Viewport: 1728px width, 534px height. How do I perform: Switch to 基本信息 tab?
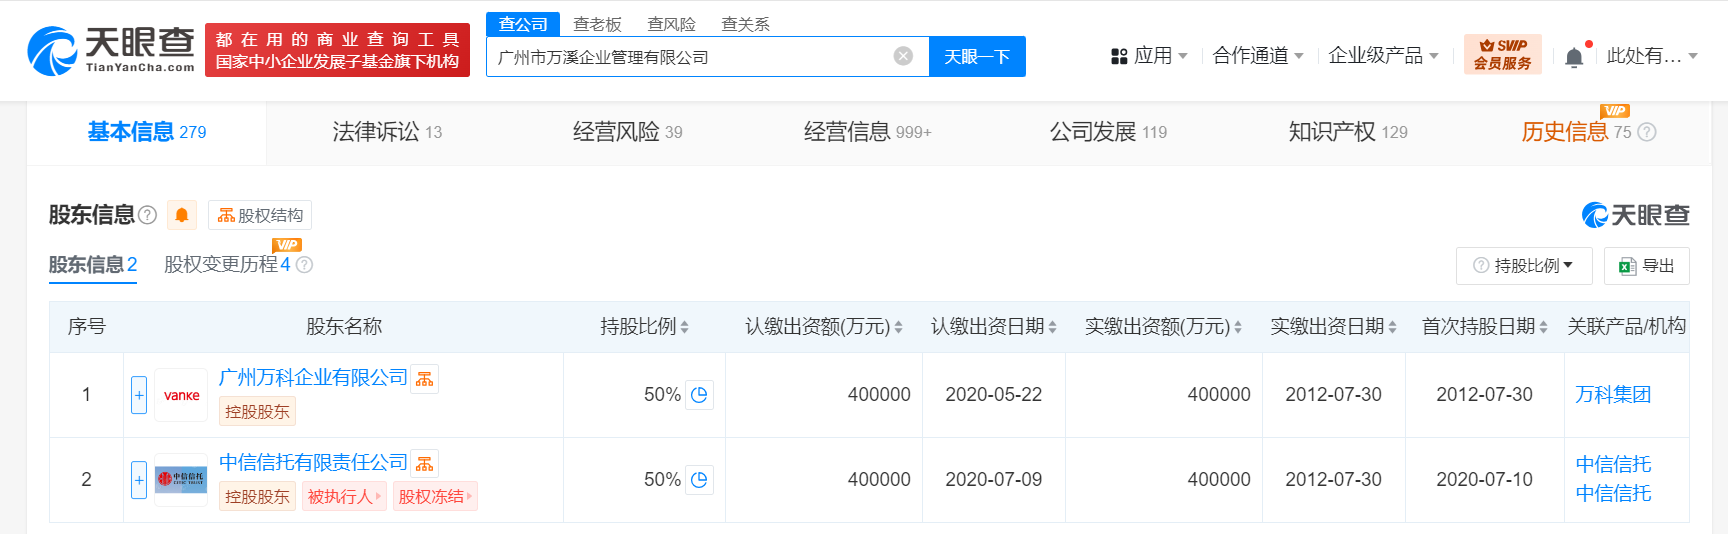click(147, 132)
